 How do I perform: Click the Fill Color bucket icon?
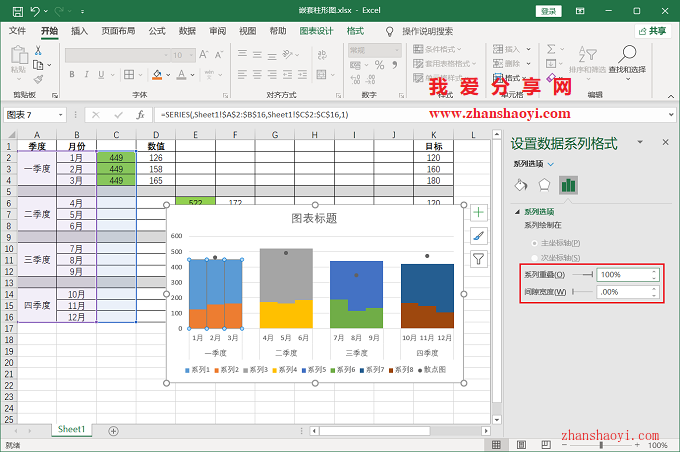pyautogui.click(x=157, y=75)
